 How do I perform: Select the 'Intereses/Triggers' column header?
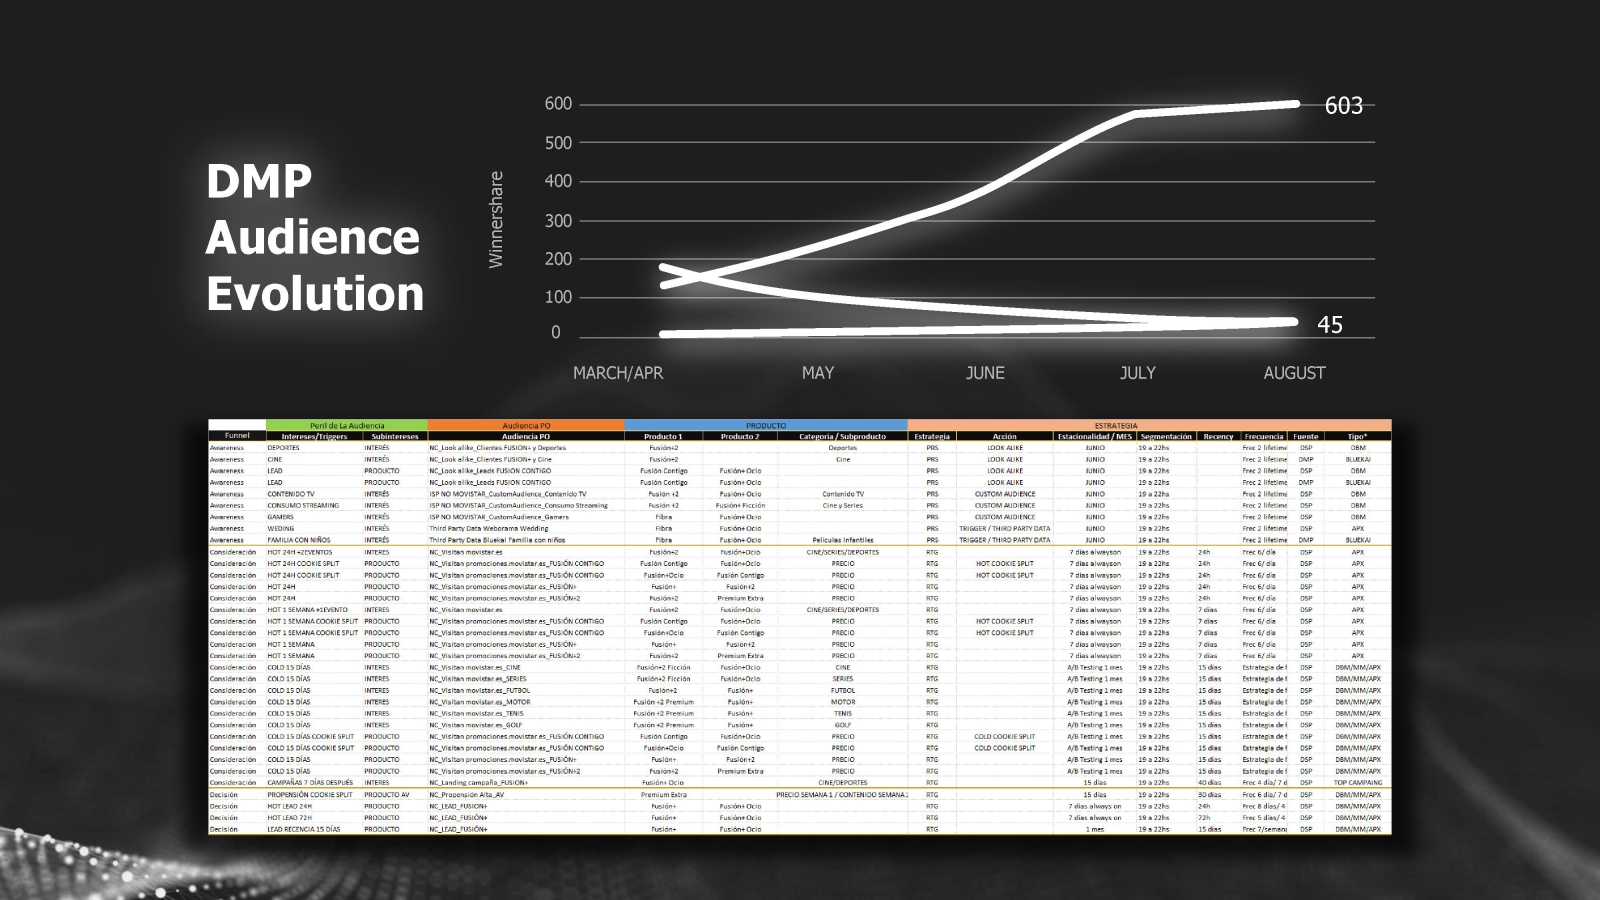314,436
